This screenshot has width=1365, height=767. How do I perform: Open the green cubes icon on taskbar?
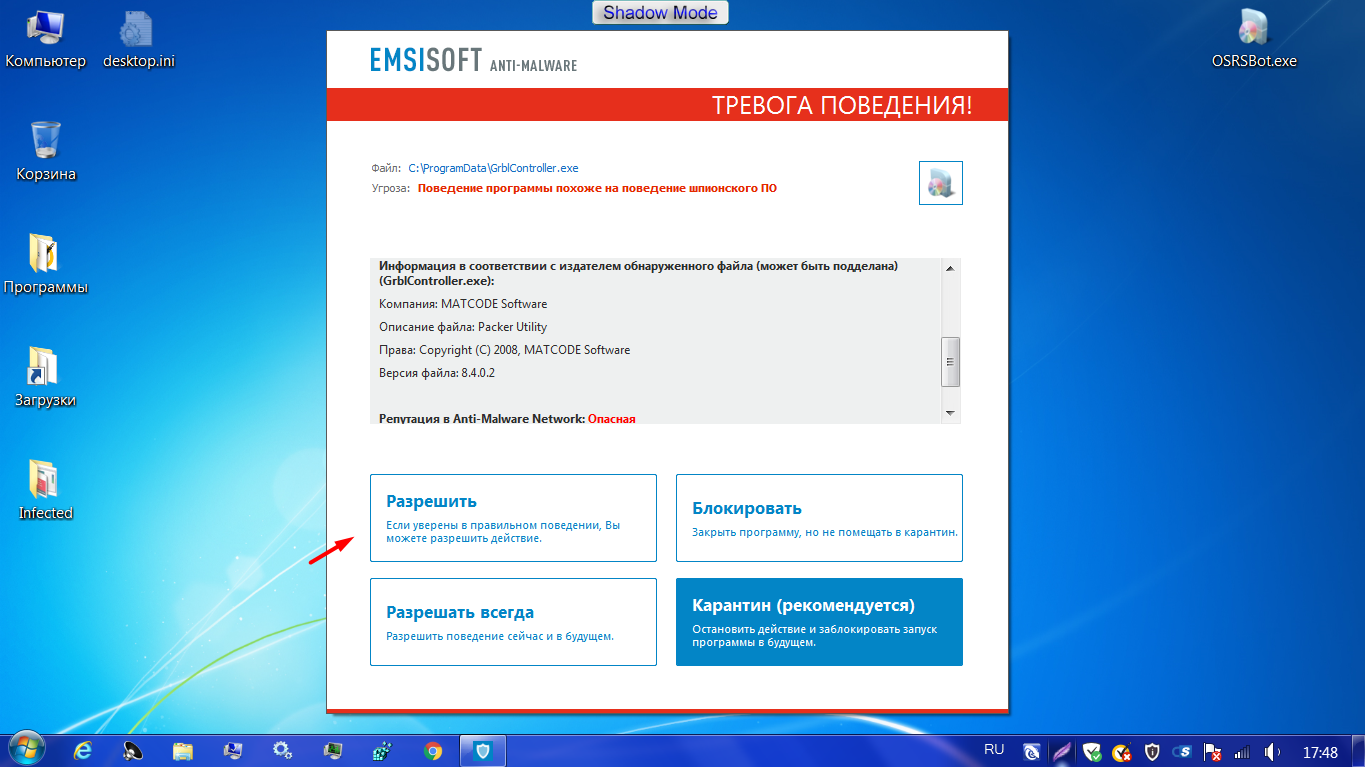pyautogui.click(x=382, y=750)
